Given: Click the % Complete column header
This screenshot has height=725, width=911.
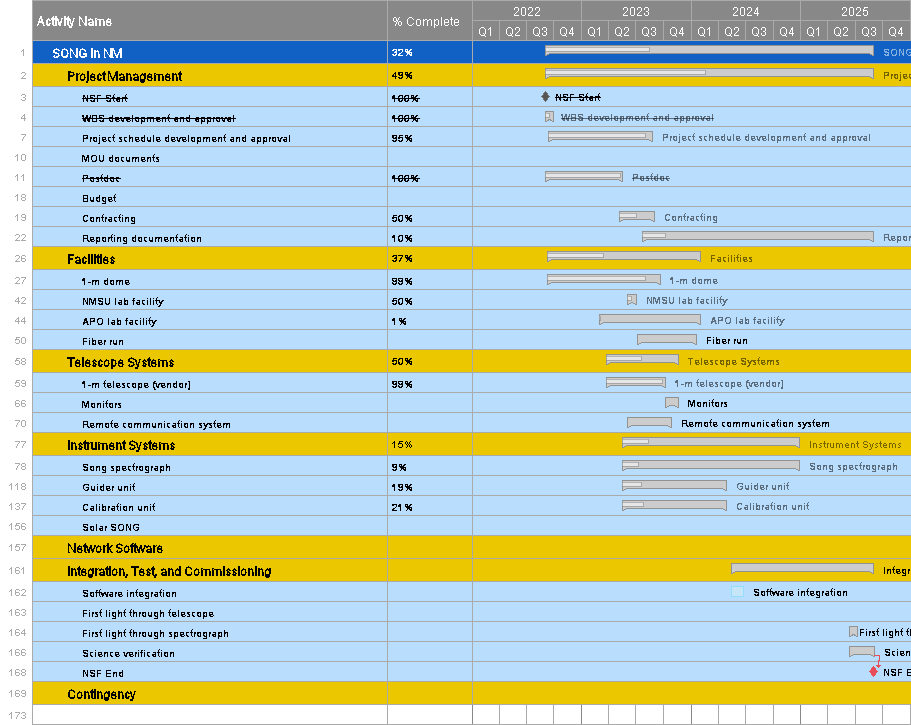Looking at the screenshot, I should (x=426, y=21).
